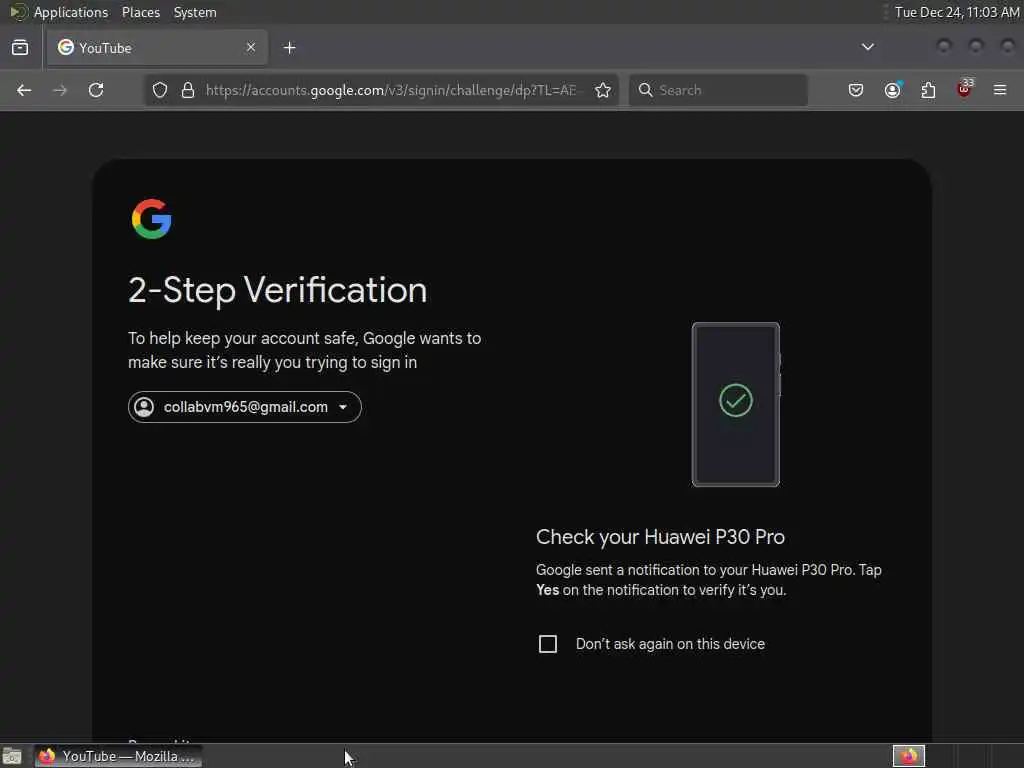The height and width of the screenshot is (768, 1024).
Task: Click the show desktop icon in bottom panel
Action: pos(12,756)
